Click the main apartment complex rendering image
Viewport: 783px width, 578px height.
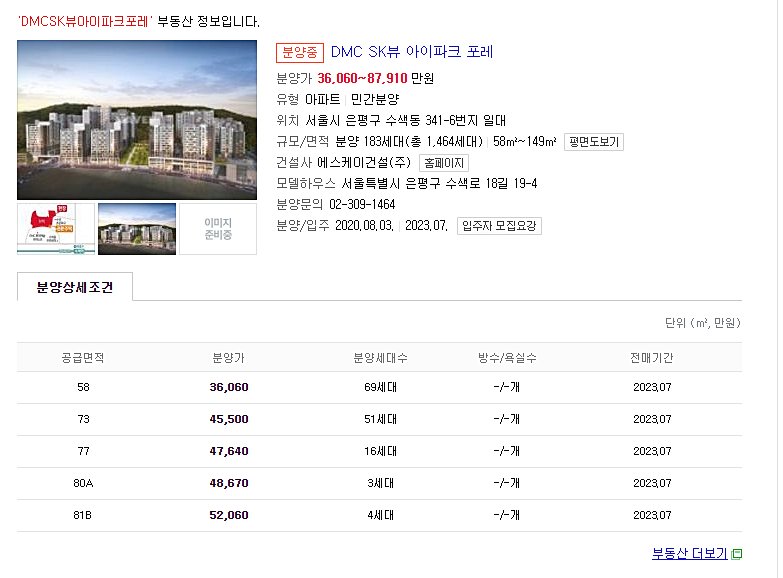137,120
